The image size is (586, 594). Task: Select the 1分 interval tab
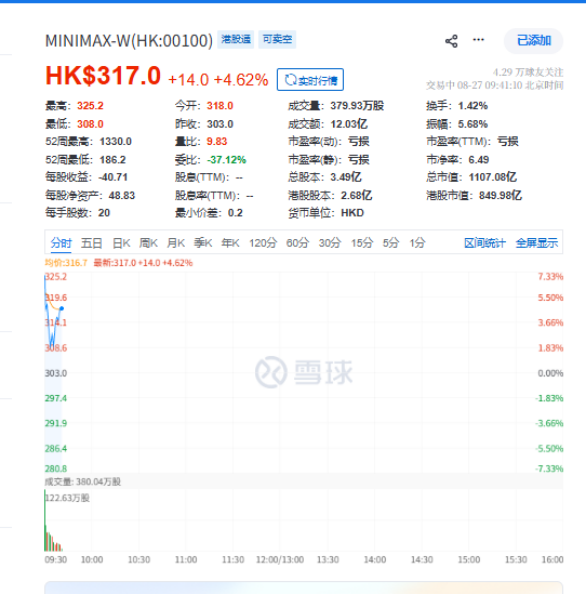tap(417, 243)
